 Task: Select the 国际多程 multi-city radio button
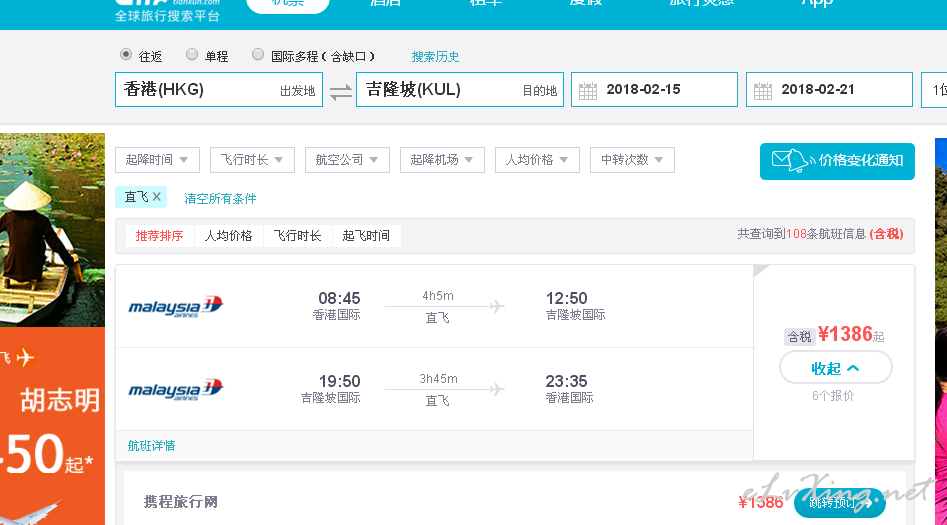258,55
